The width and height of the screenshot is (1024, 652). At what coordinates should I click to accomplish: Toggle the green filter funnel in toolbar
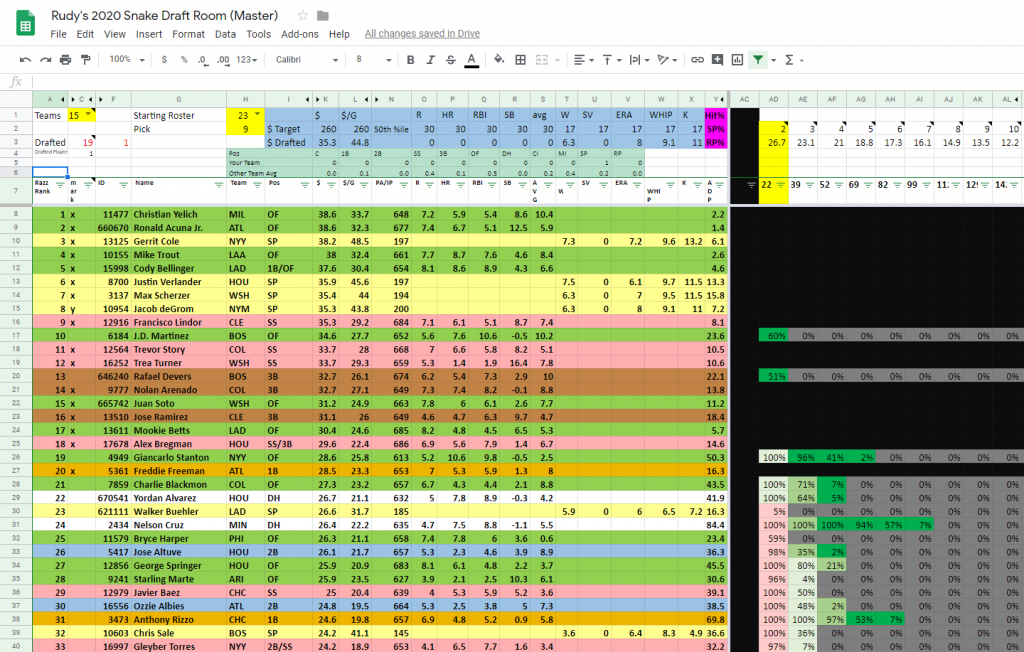758,59
